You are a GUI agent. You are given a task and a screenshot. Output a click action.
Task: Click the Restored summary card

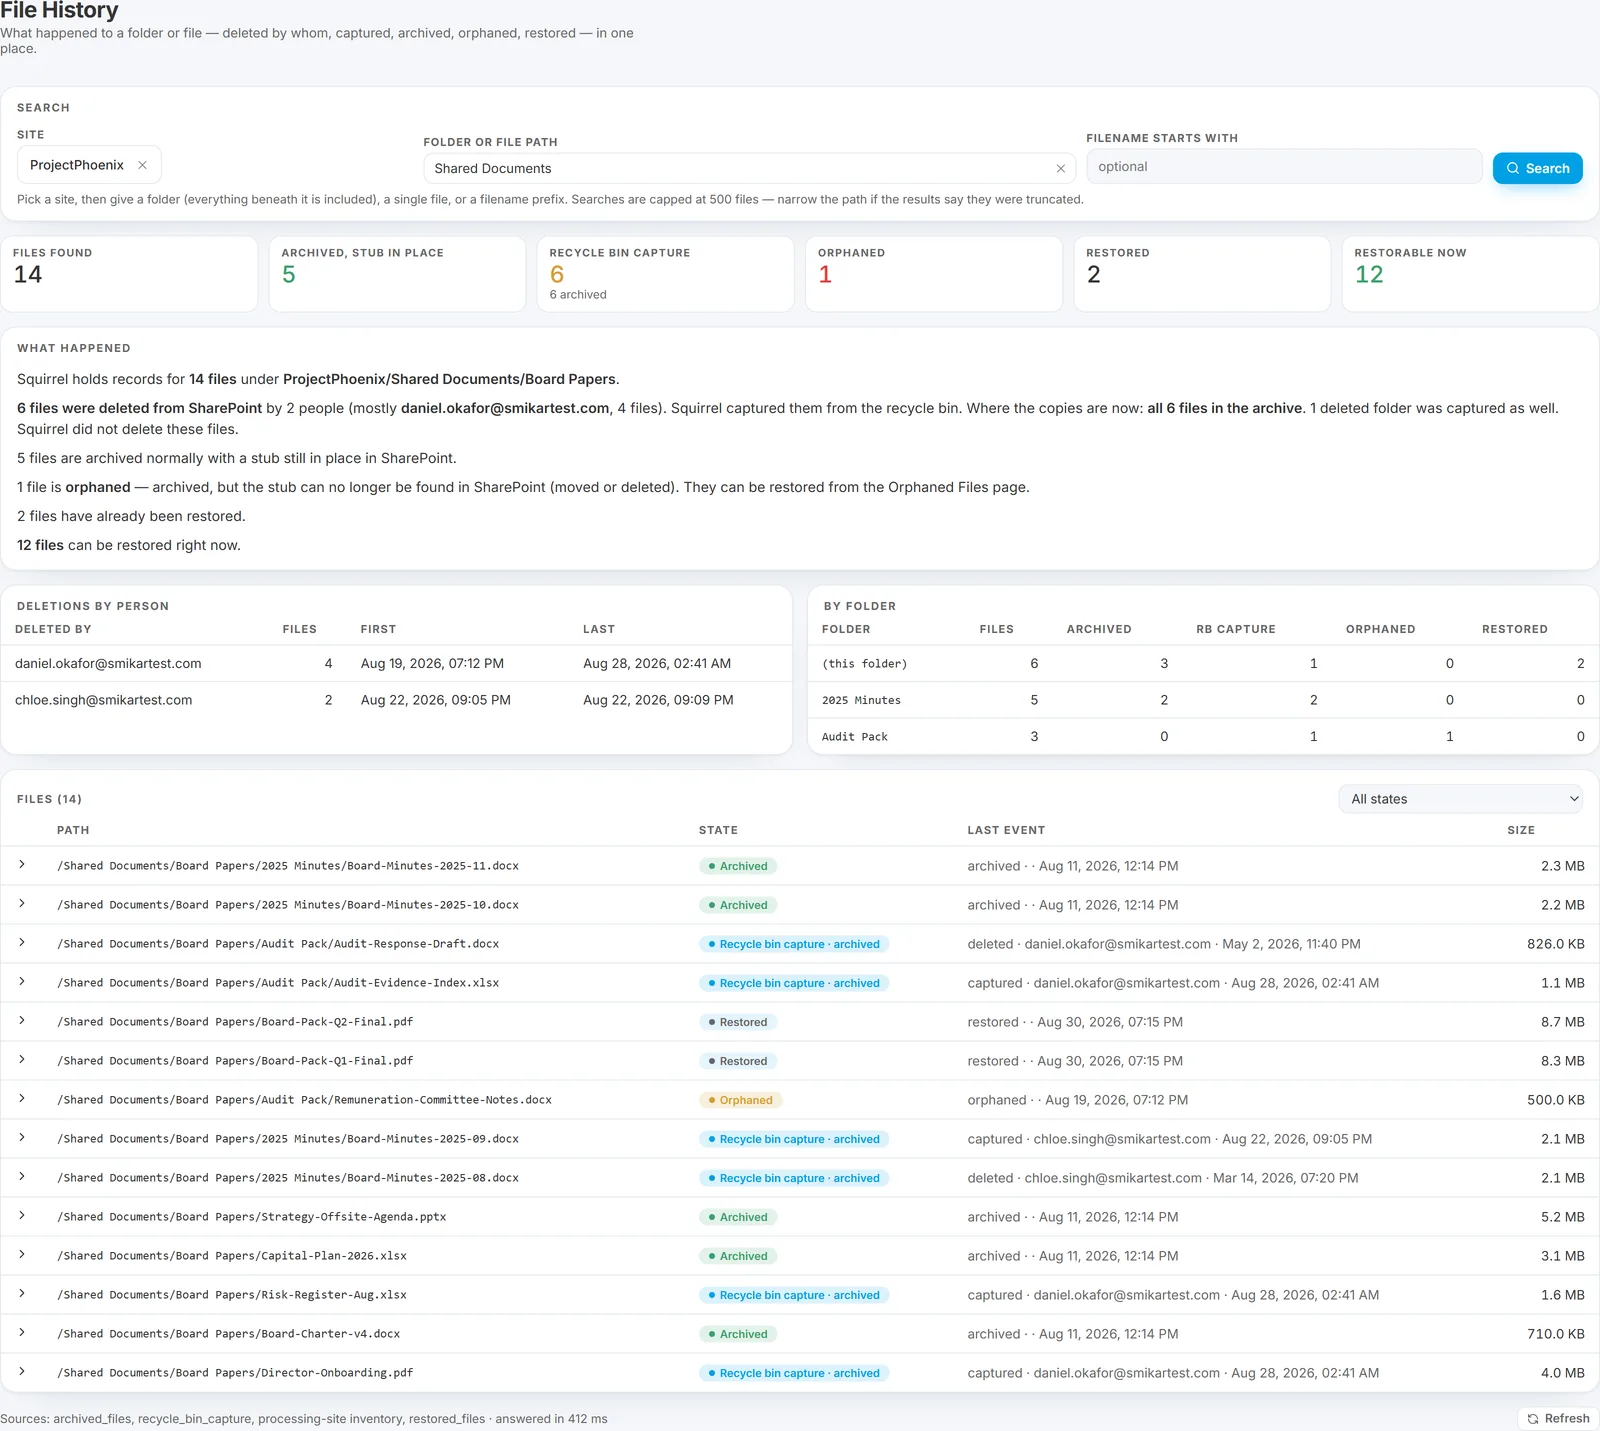pyautogui.click(x=1202, y=274)
